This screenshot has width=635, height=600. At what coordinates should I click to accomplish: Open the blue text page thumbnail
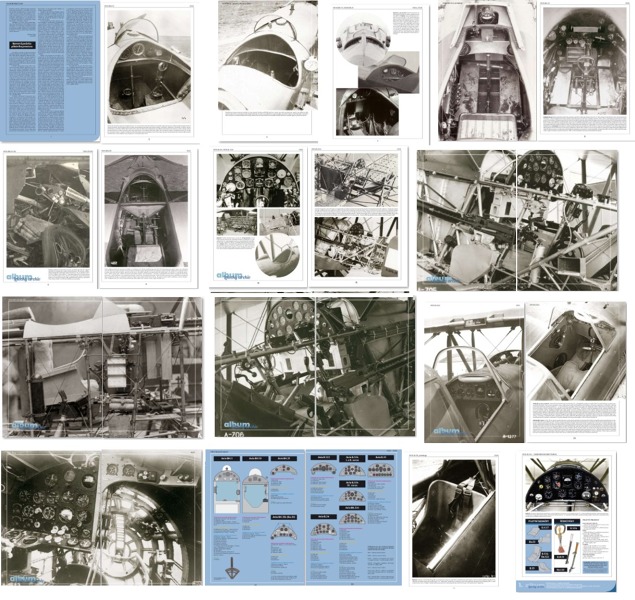pos(50,70)
